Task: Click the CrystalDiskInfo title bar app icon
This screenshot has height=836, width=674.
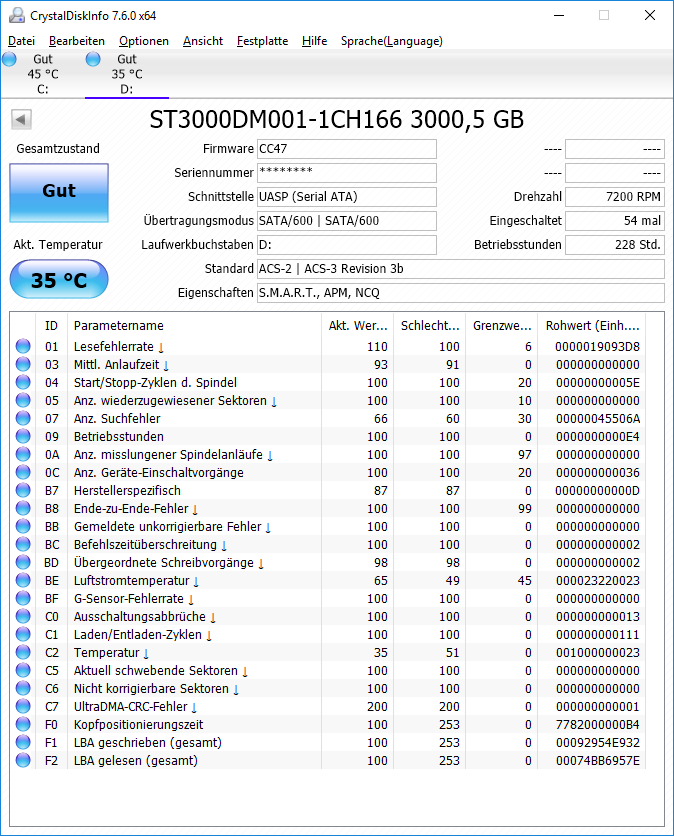Action: (17, 15)
